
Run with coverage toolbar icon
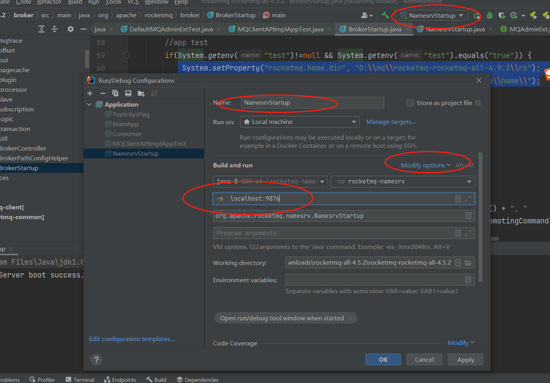pyautogui.click(x=502, y=15)
